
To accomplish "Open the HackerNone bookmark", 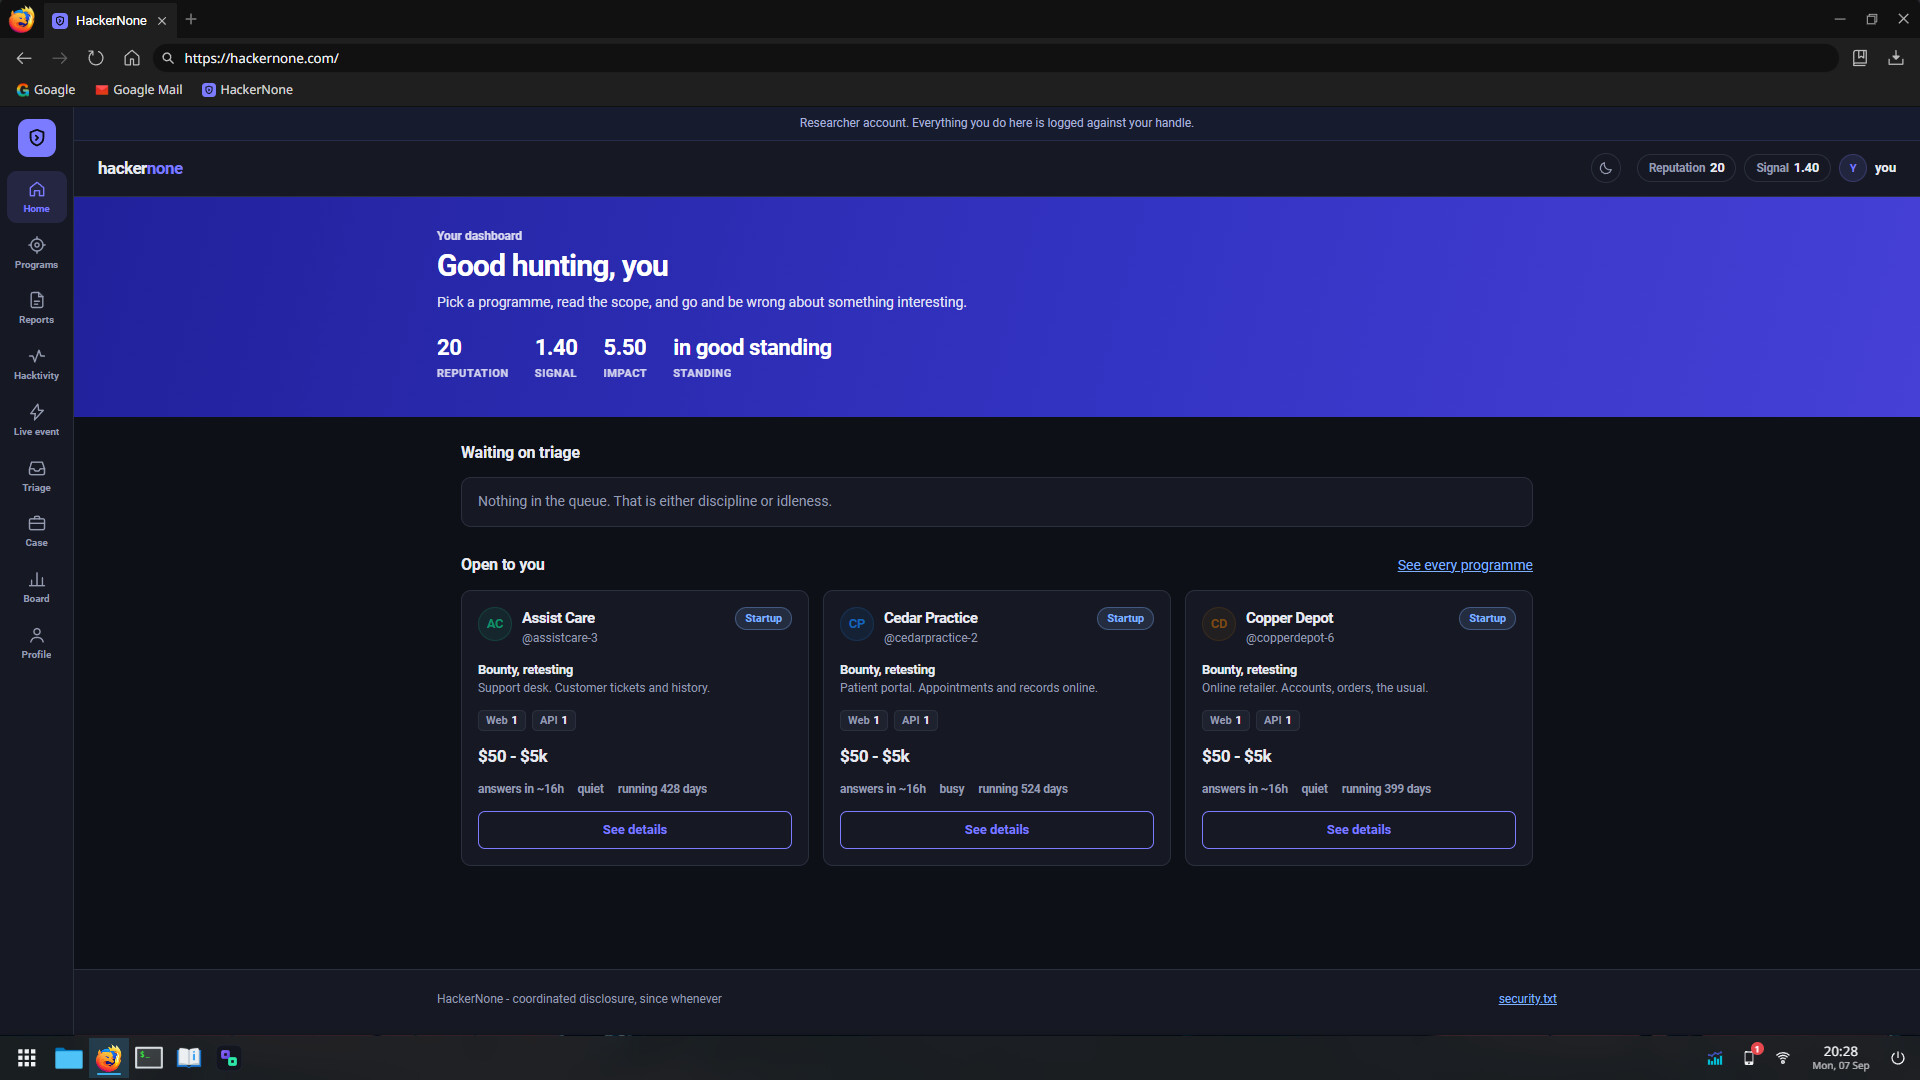I will 247,90.
